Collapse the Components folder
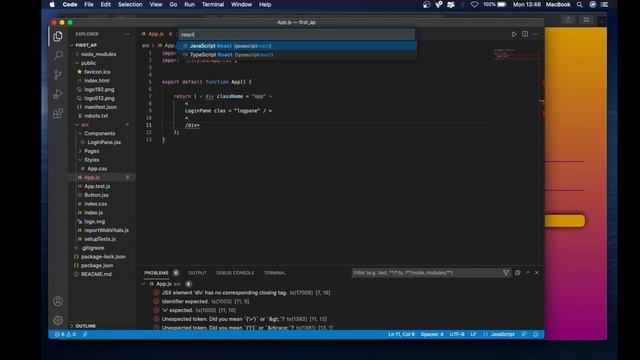The height and width of the screenshot is (360, 640). tap(99, 133)
